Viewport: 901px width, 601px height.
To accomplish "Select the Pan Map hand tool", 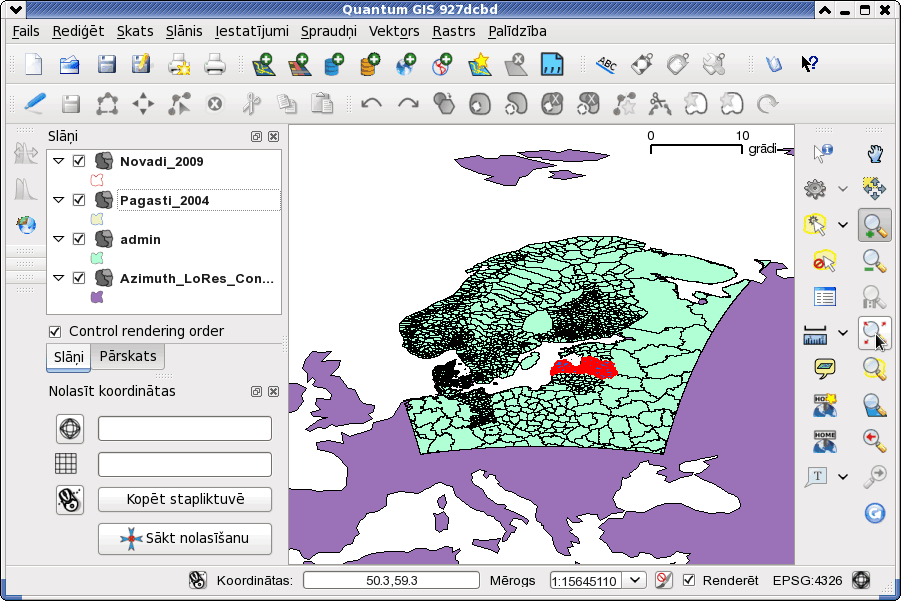I will (x=874, y=153).
